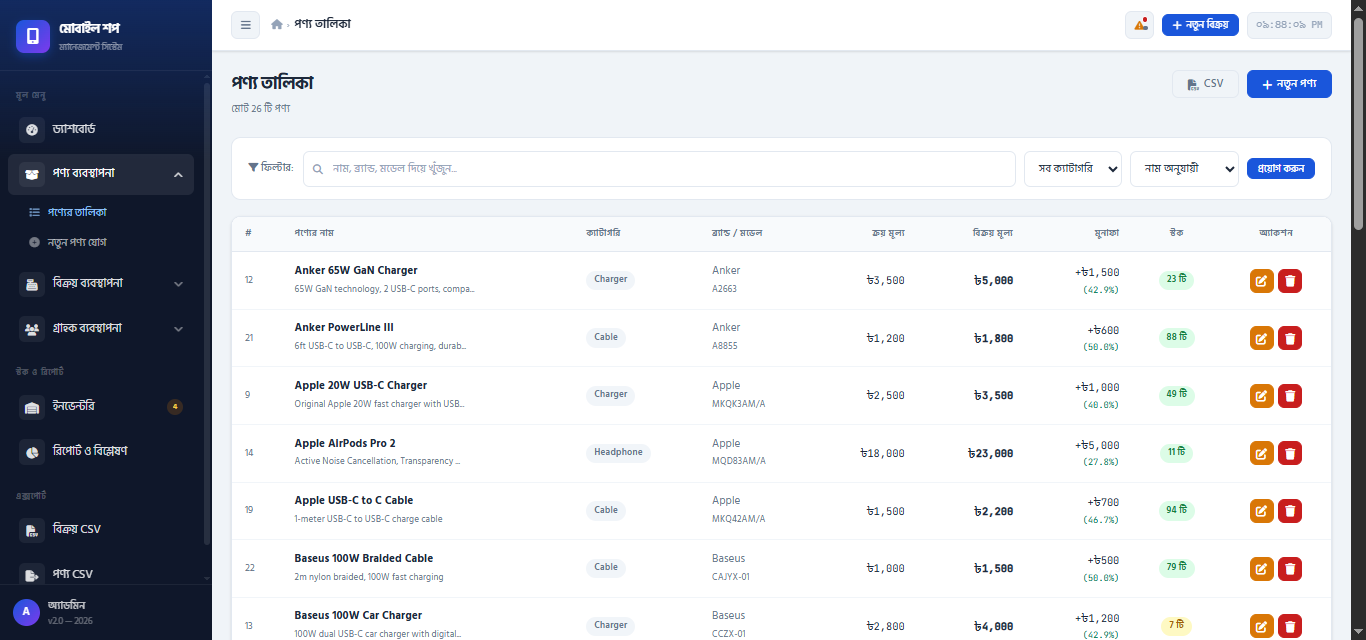Delete the Baseus 100W Car Charger row
1366x640 pixels.
point(1290,626)
